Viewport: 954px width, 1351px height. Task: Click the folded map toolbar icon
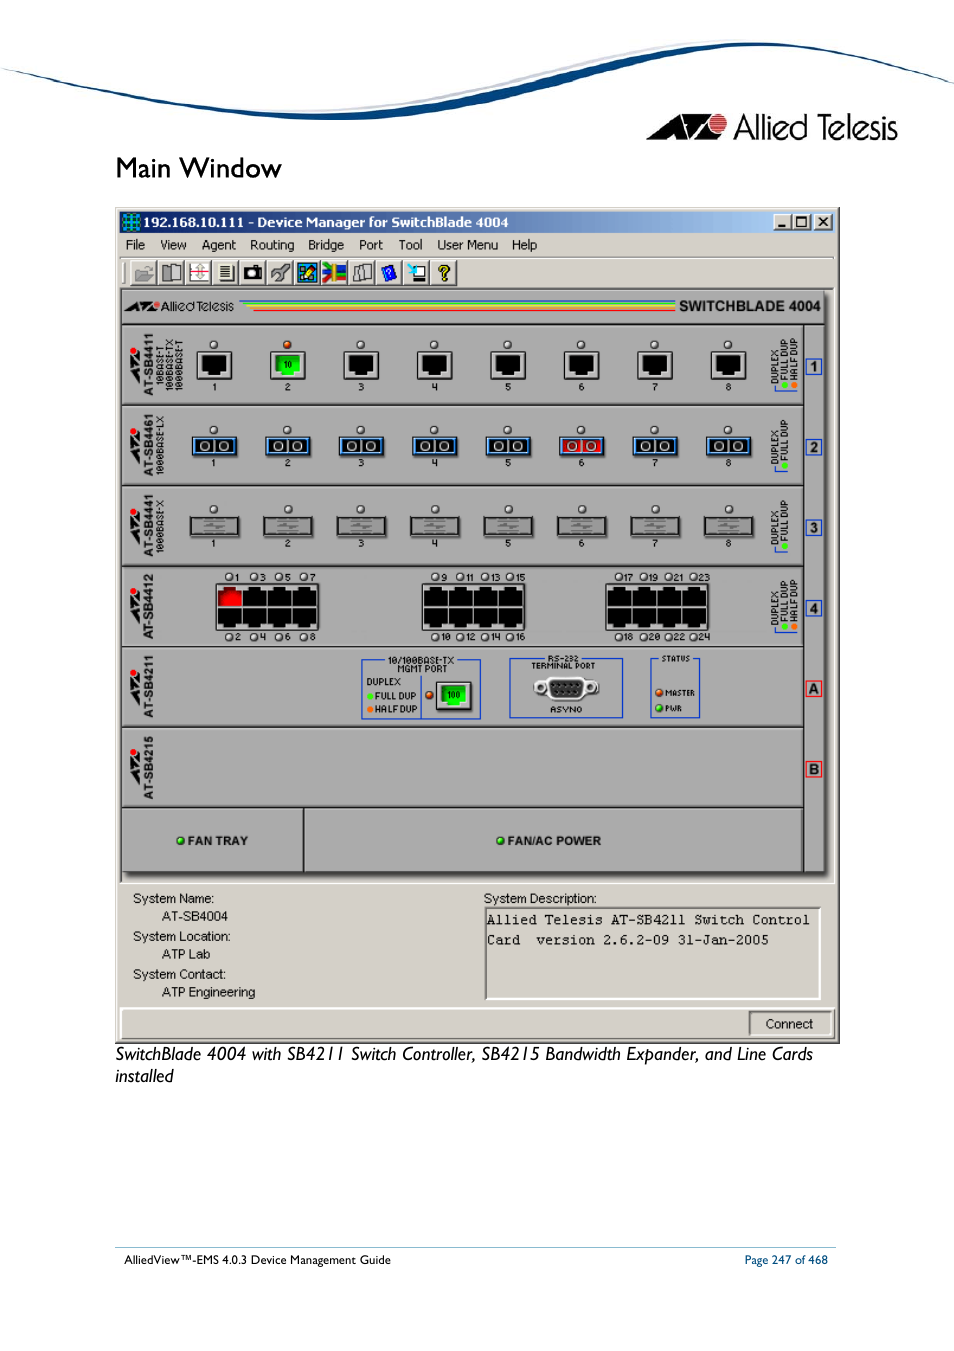click(362, 272)
